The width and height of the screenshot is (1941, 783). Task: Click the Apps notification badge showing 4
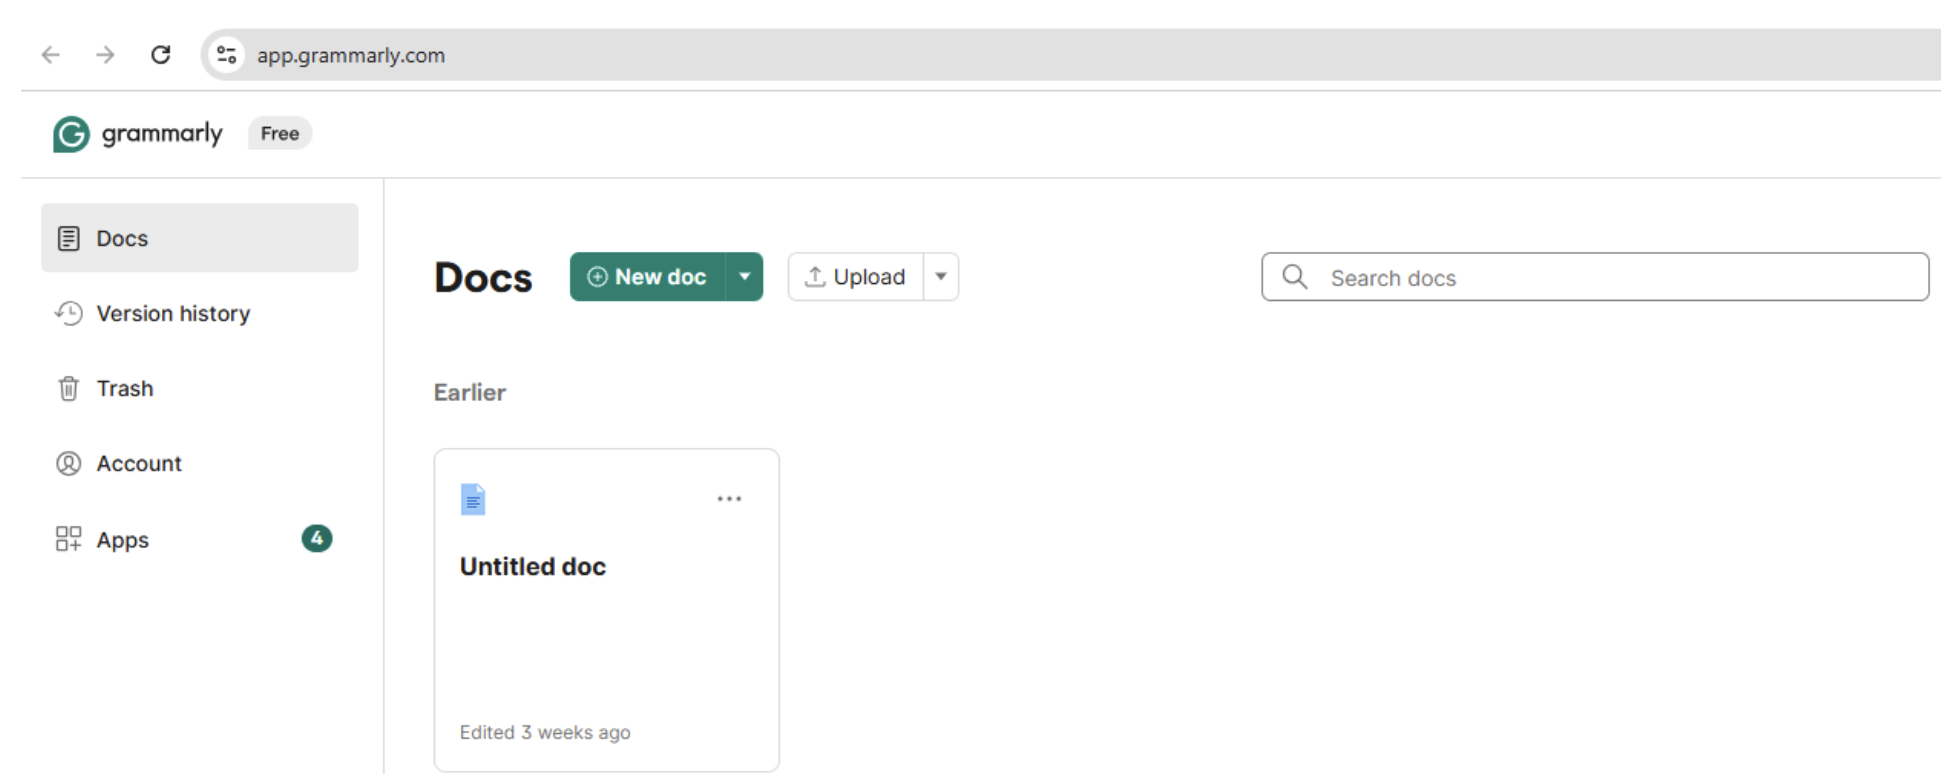[x=317, y=539]
